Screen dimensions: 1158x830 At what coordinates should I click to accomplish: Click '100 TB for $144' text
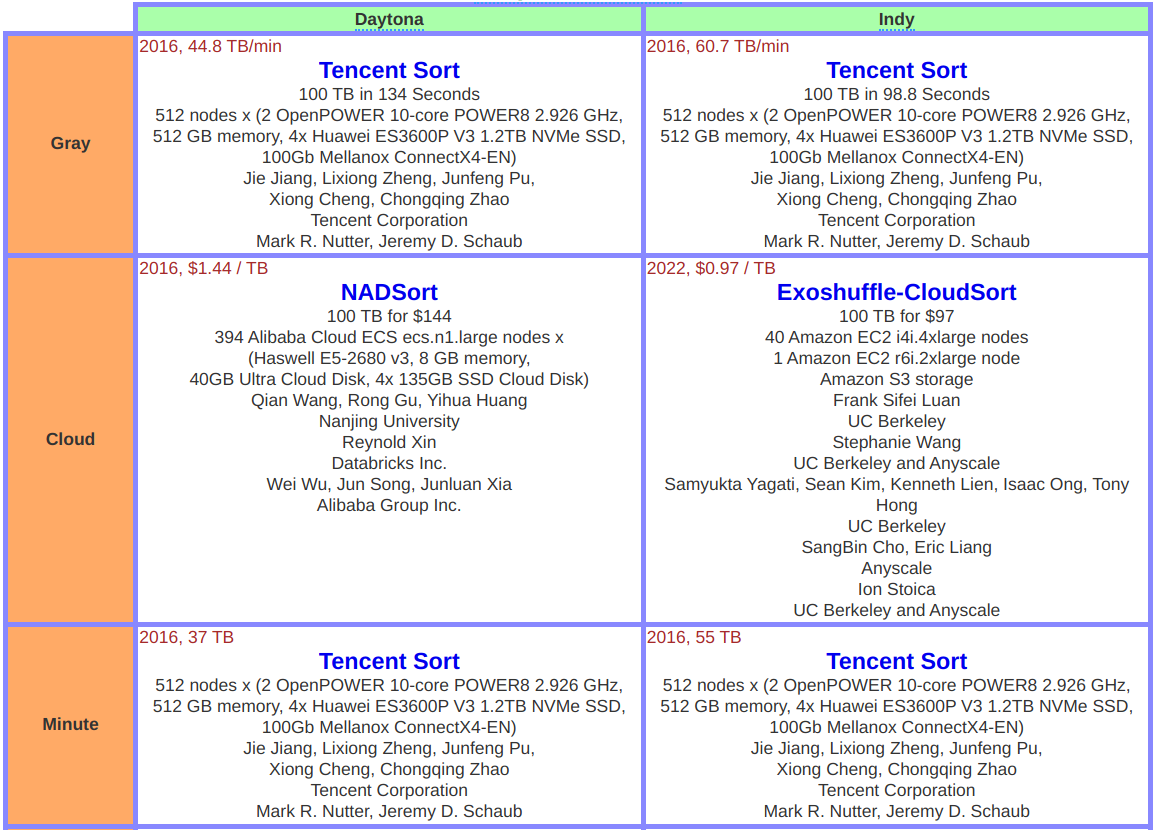[388, 316]
